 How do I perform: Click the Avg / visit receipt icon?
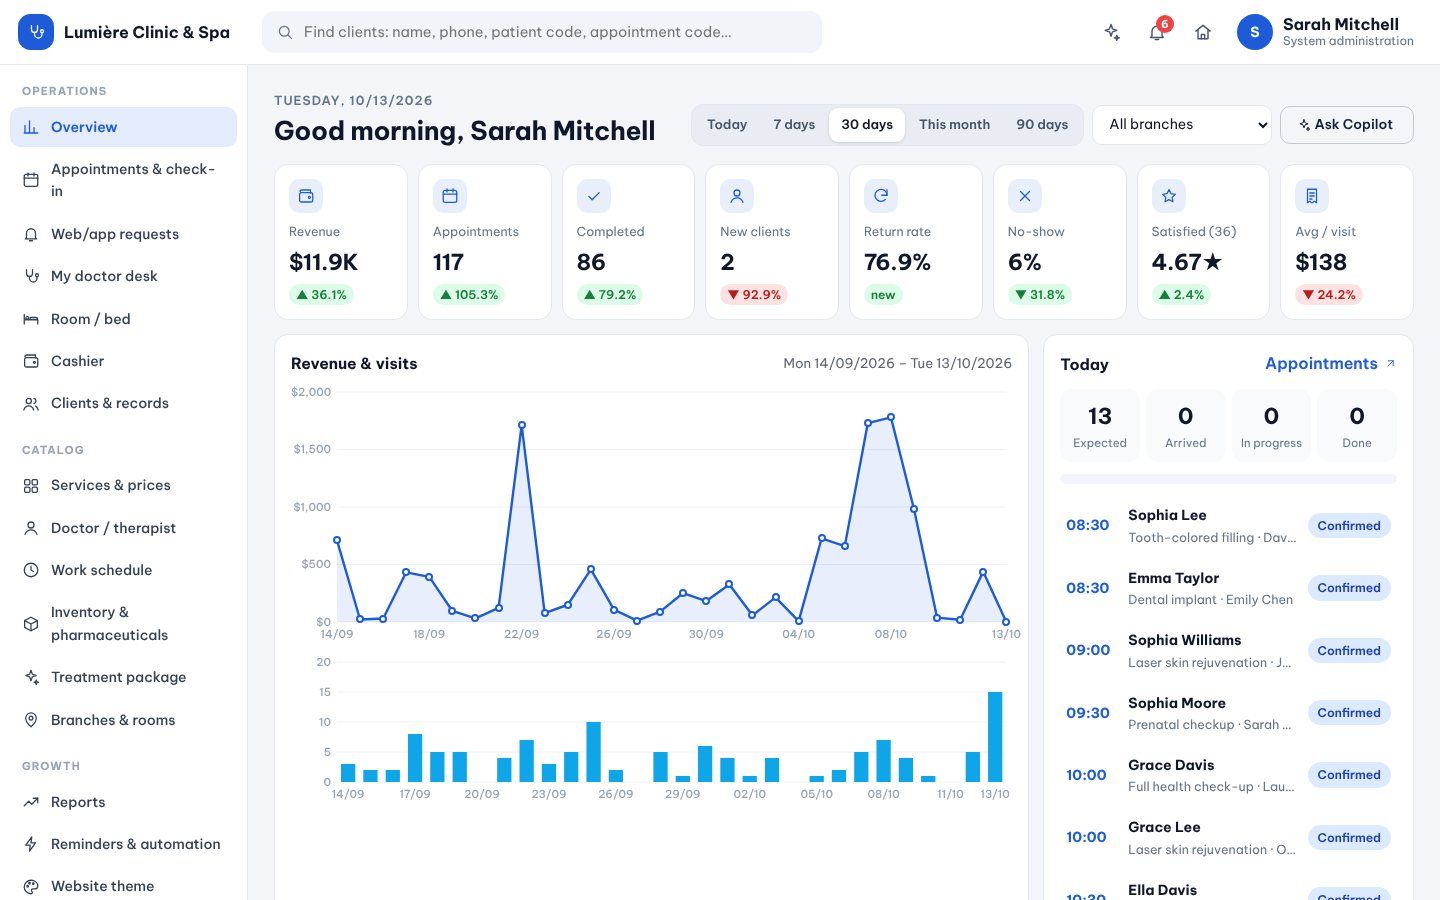coord(1312,196)
